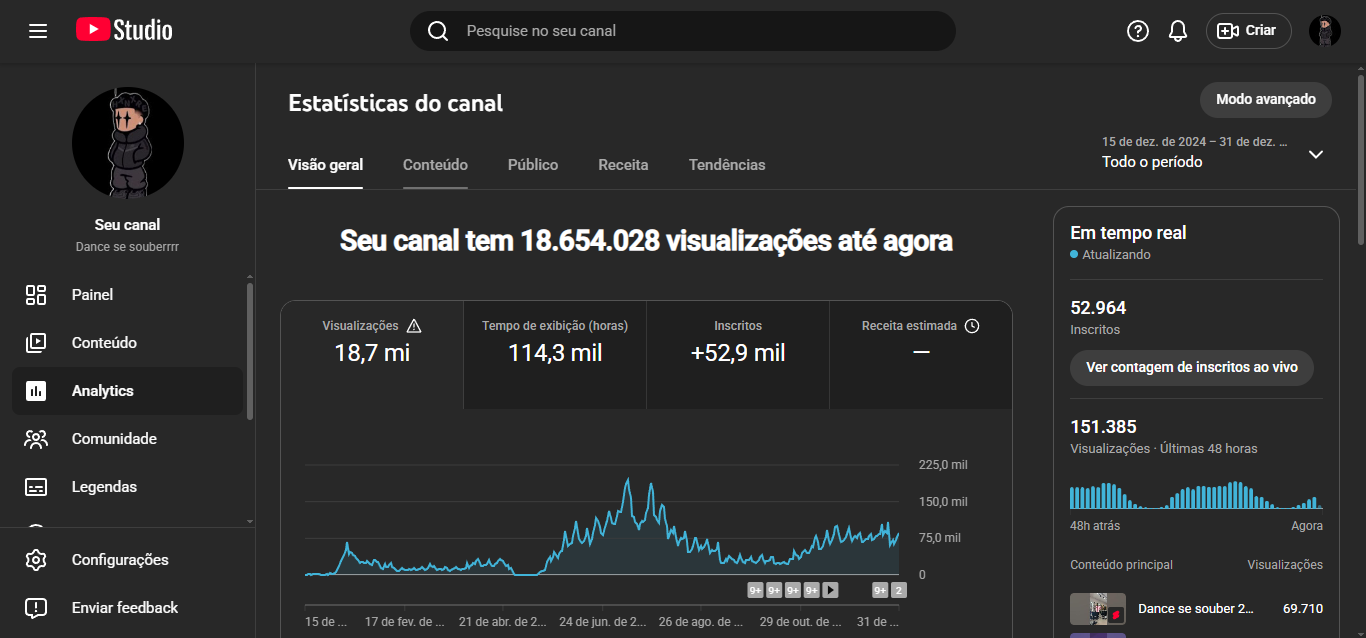Screen dimensions: 1366x638
Task: Switch to Visão geral tab
Action: click(x=326, y=165)
